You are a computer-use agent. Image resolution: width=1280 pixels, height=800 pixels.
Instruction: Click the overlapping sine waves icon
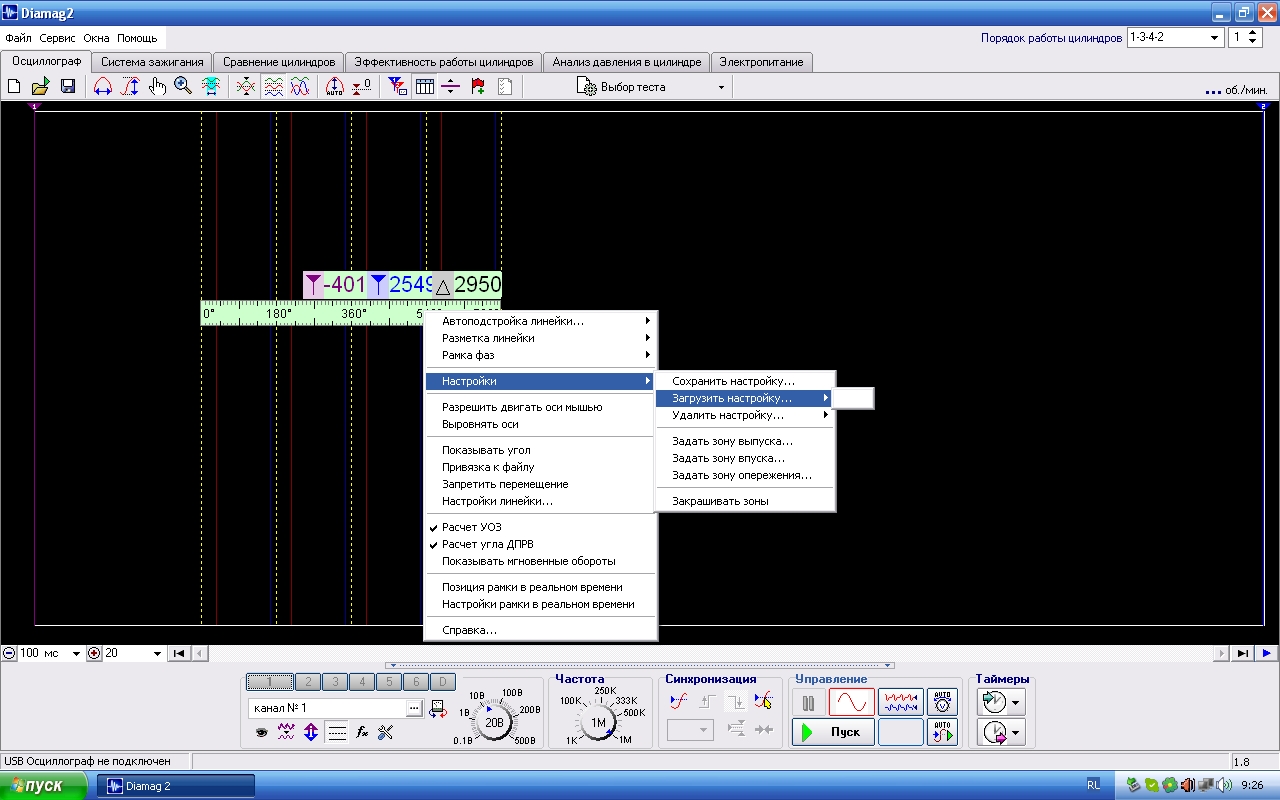click(x=300, y=87)
